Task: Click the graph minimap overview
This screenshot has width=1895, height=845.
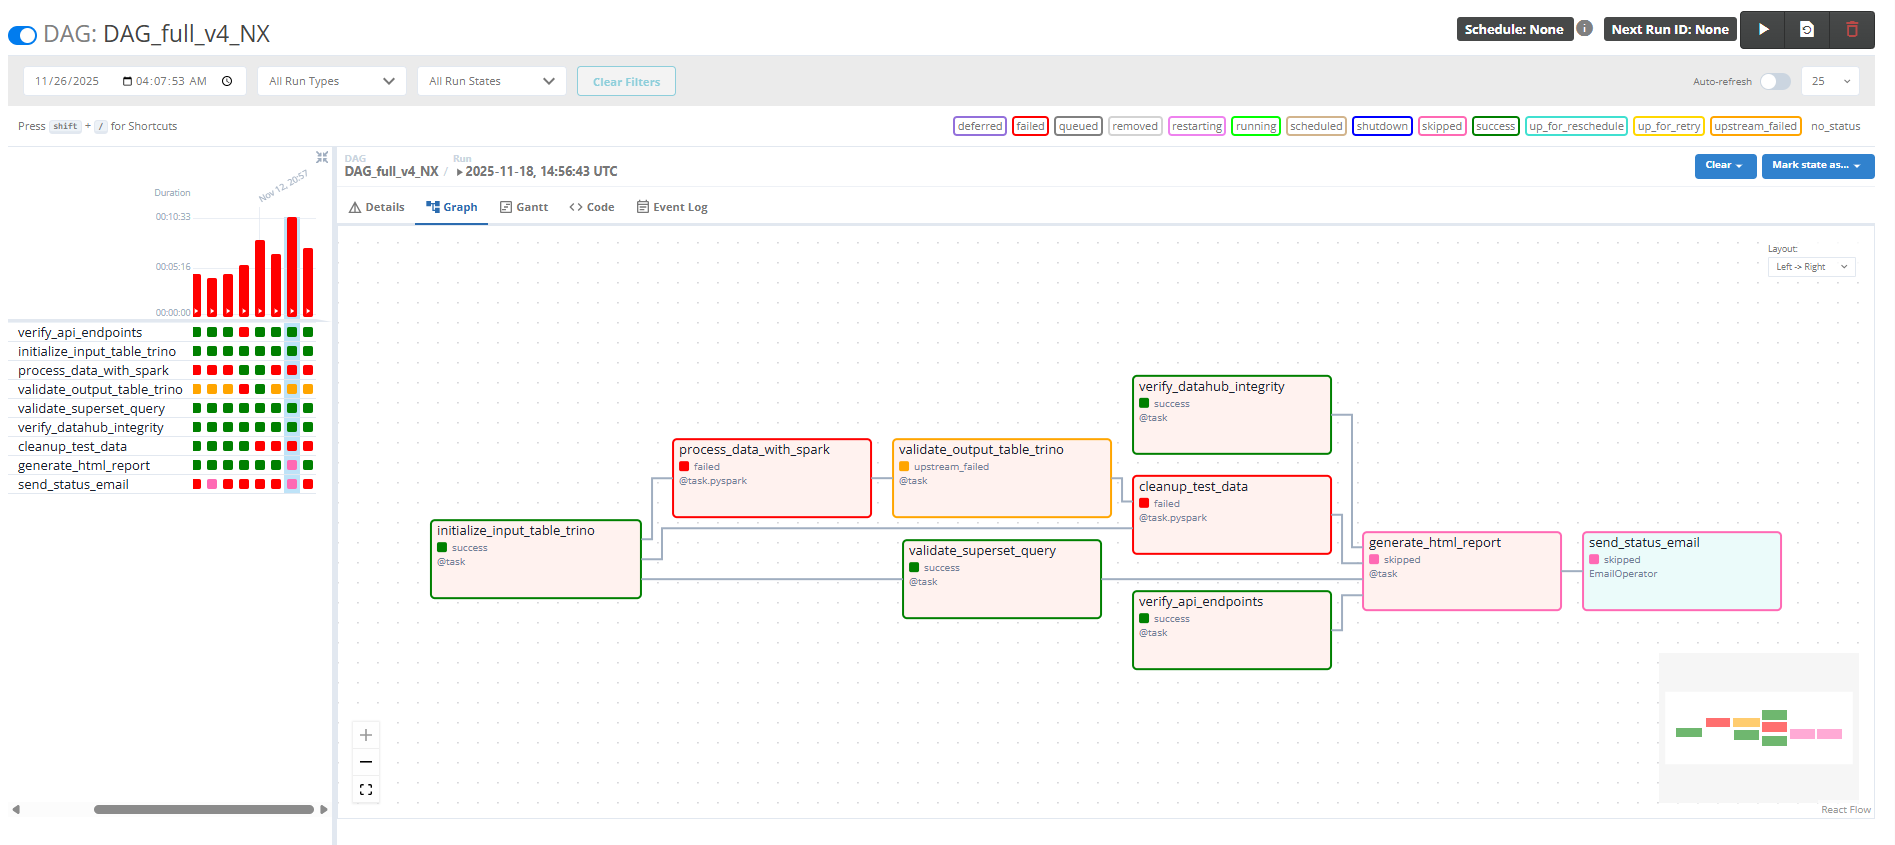Action: tap(1759, 728)
